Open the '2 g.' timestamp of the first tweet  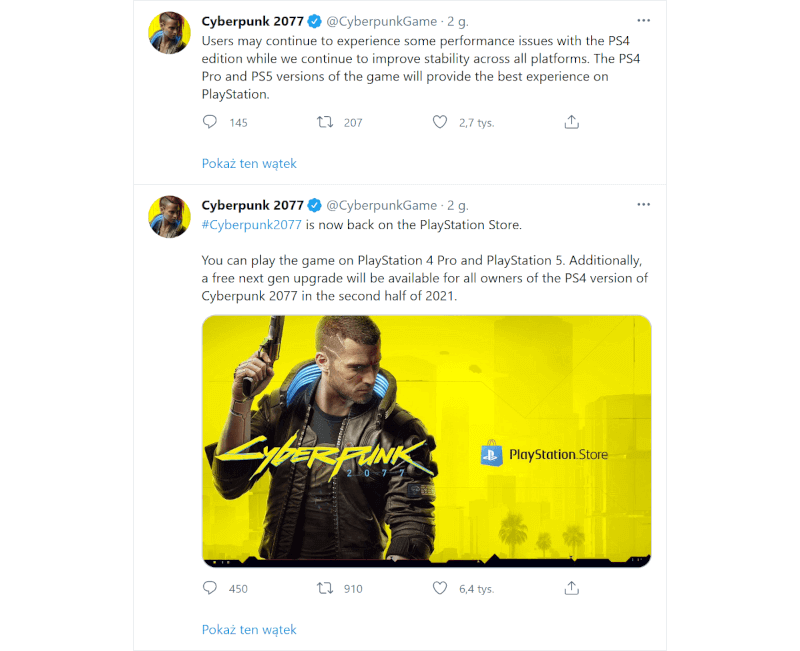coord(457,19)
